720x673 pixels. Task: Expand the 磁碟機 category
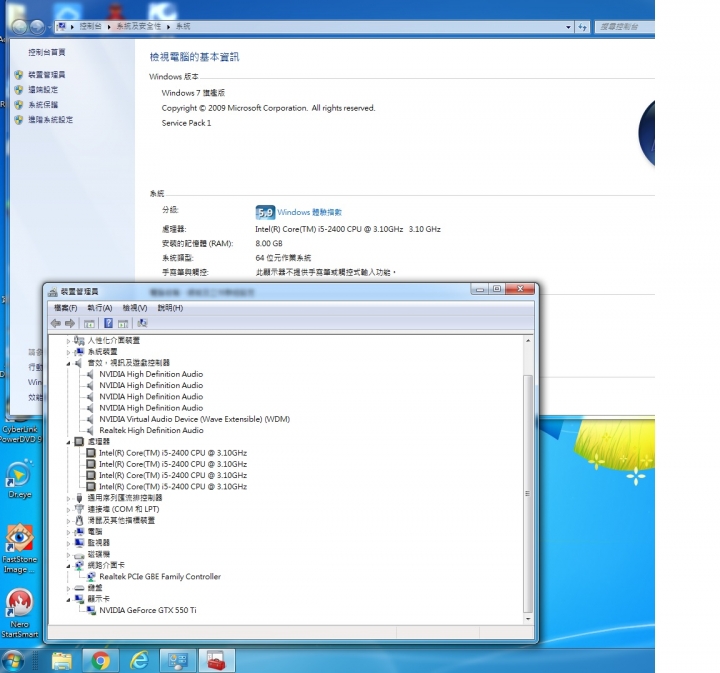point(68,555)
